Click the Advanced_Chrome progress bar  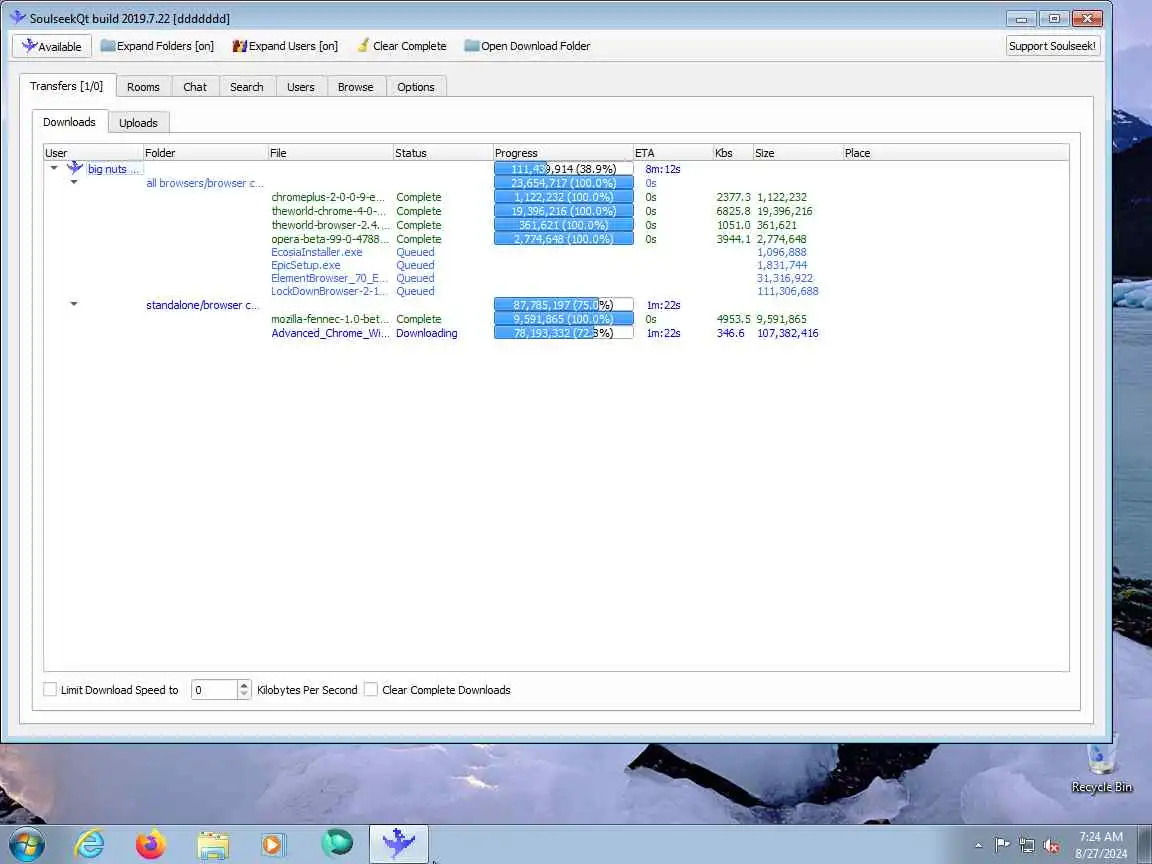[564, 333]
